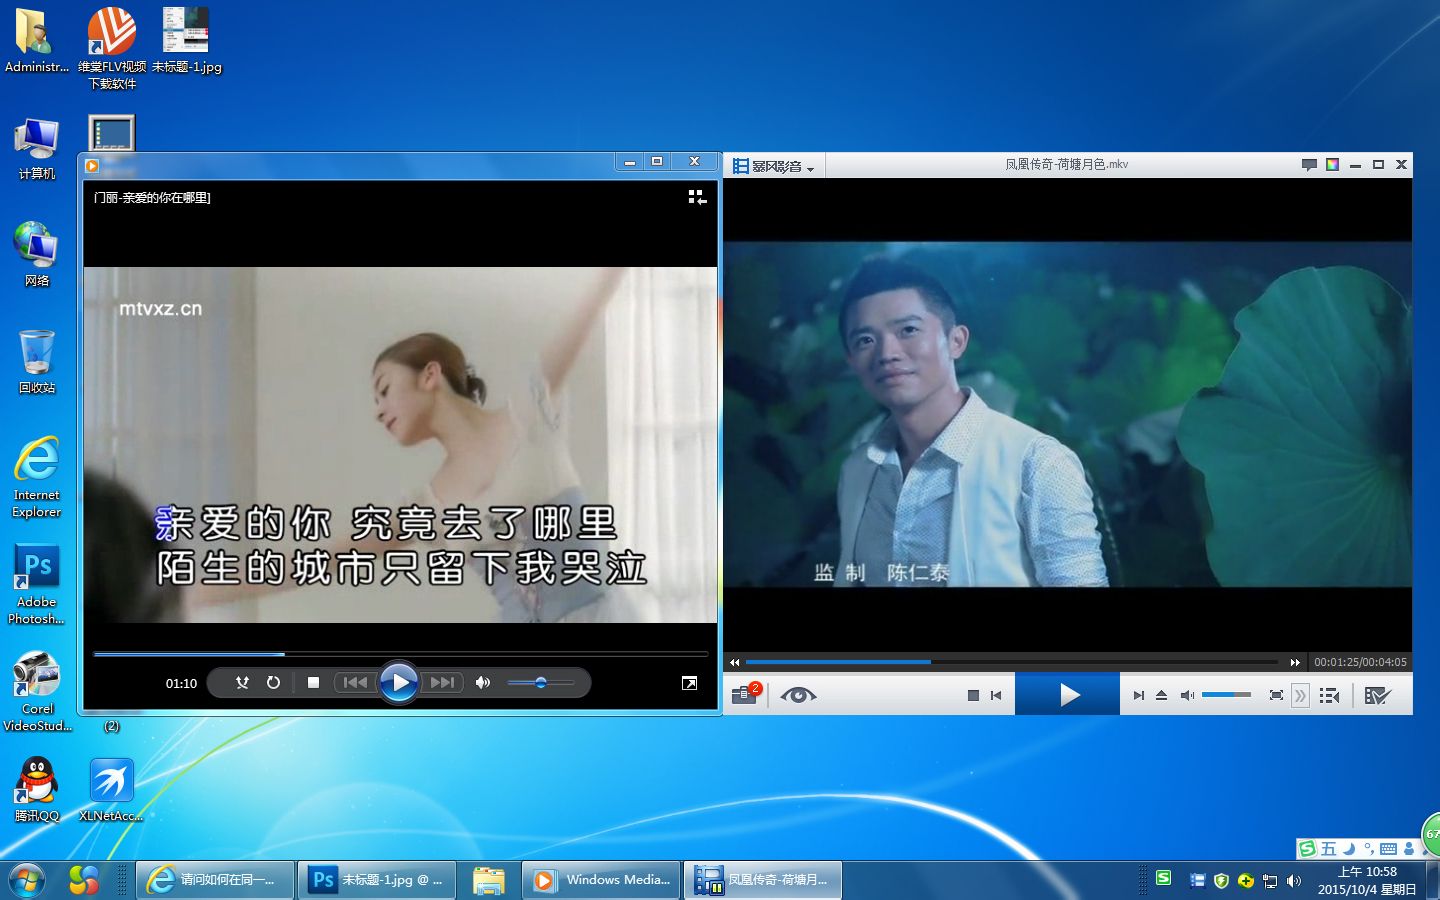Click the Windows Media Player seek bar
This screenshot has width=1440, height=900.
click(x=400, y=654)
